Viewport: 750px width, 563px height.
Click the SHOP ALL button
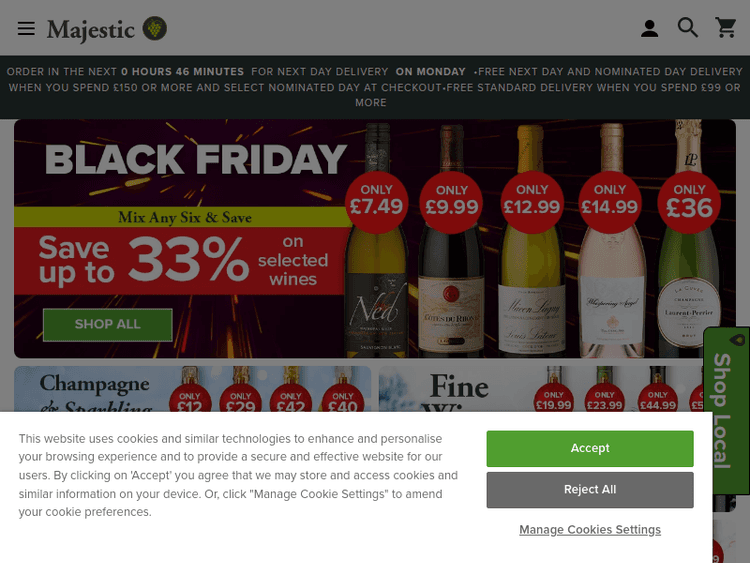107,324
